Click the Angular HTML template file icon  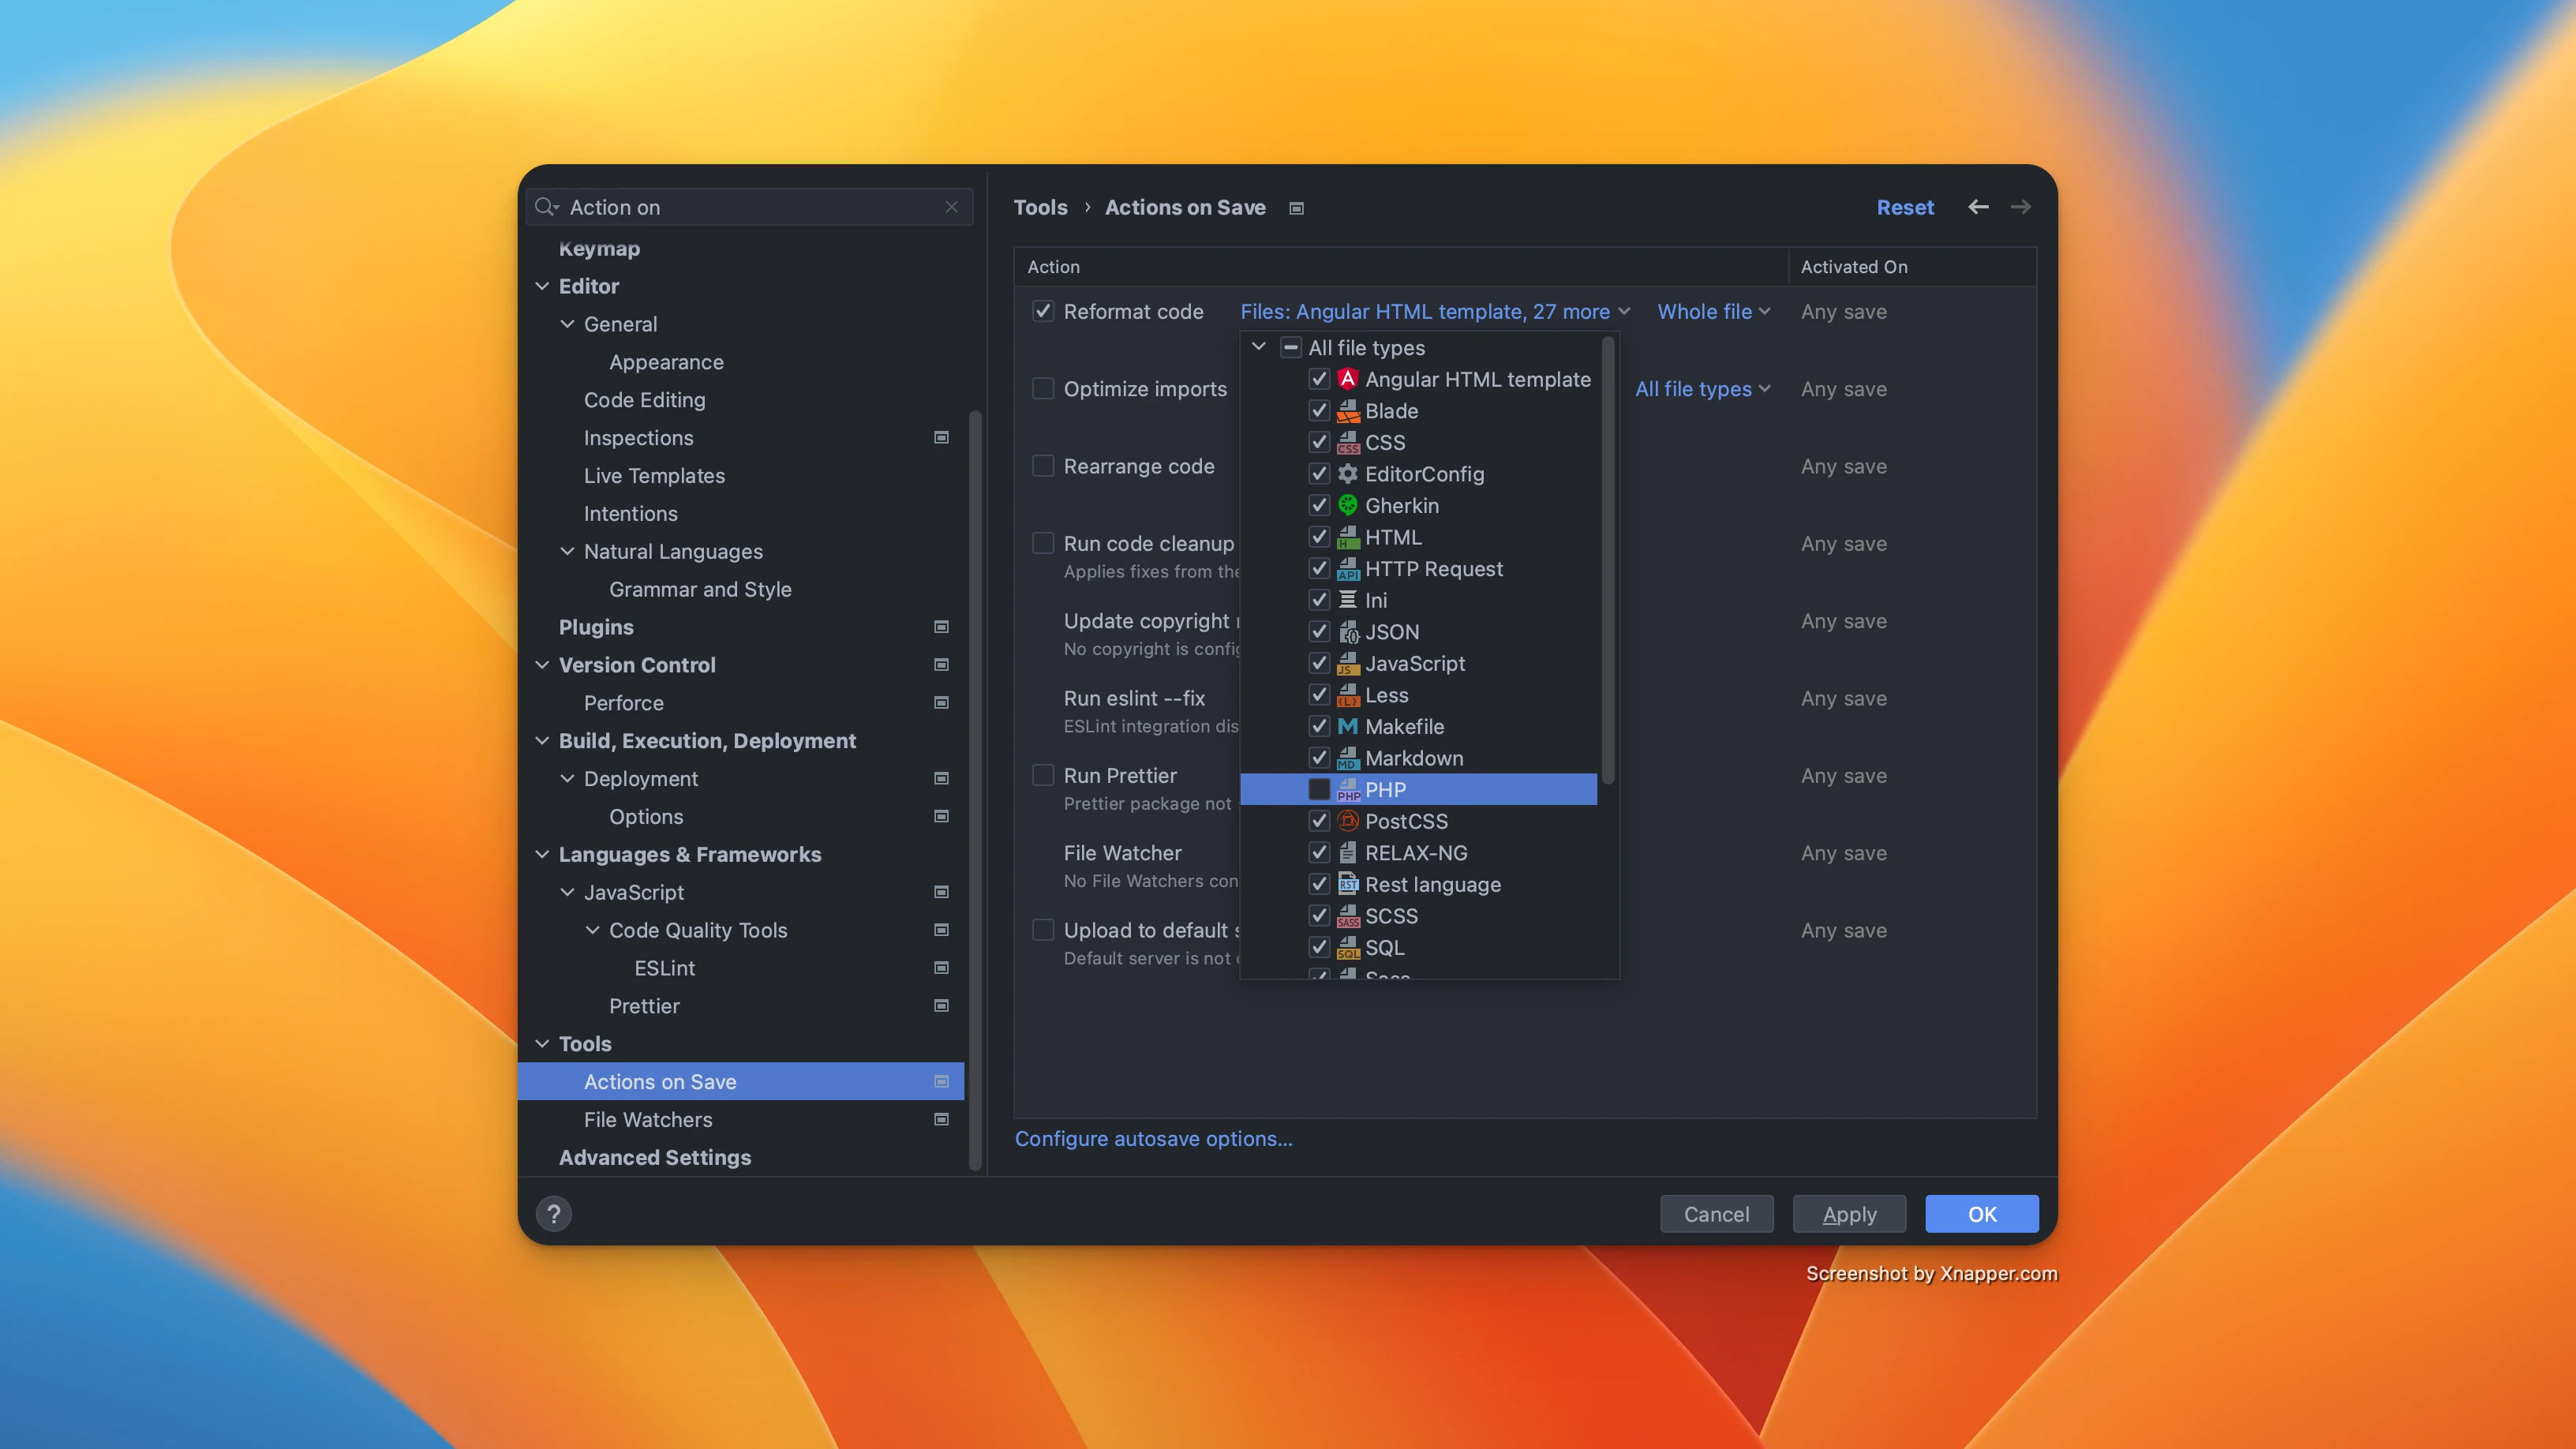[x=1348, y=379]
